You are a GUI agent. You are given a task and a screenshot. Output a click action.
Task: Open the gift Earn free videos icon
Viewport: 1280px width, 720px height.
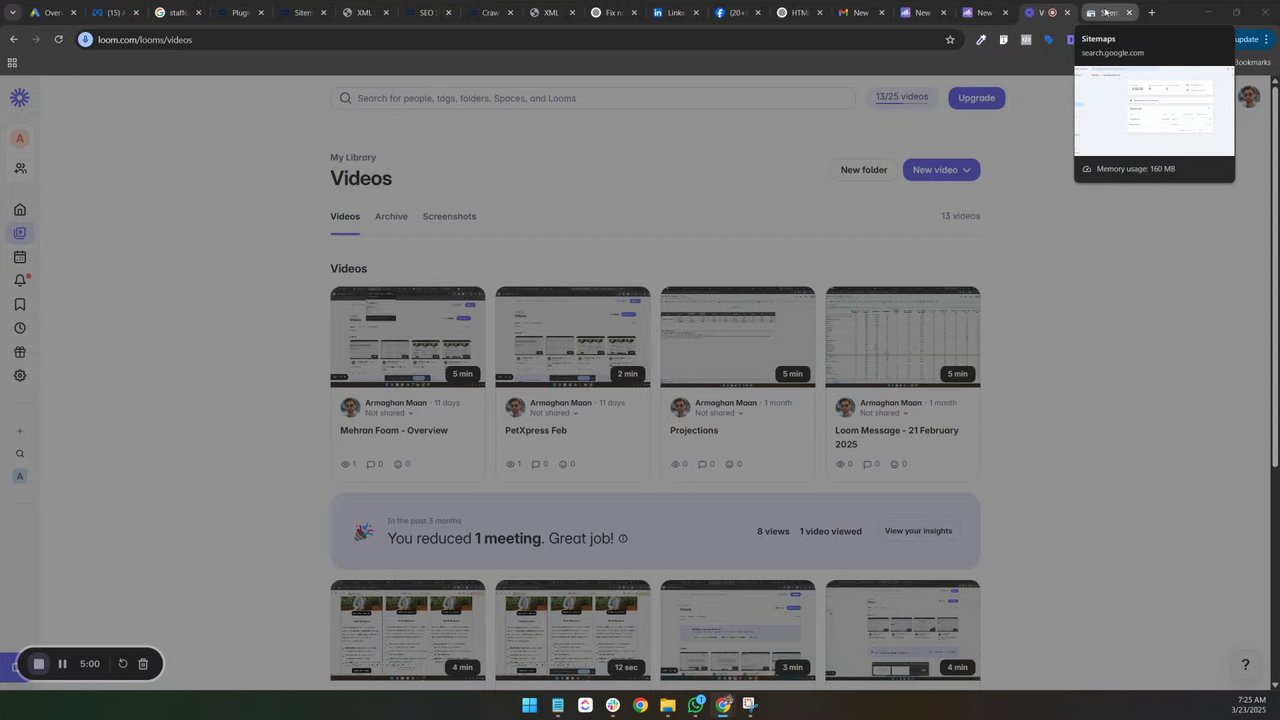(x=19, y=352)
